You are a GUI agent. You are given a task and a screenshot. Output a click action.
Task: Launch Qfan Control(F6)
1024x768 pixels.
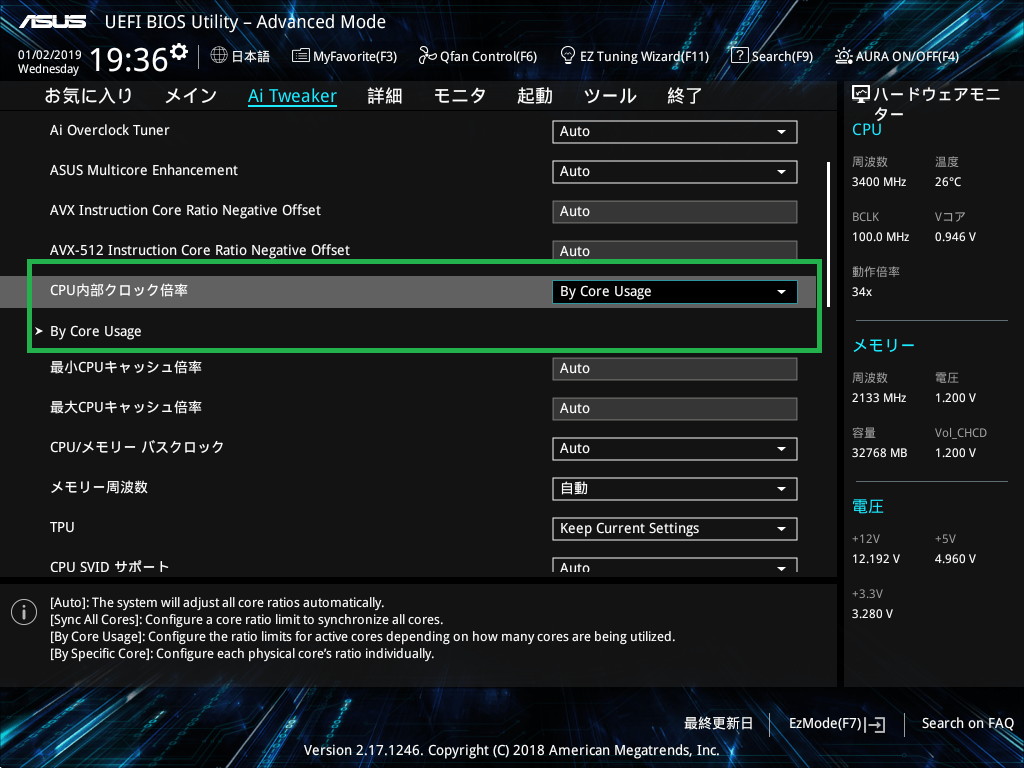(x=478, y=56)
